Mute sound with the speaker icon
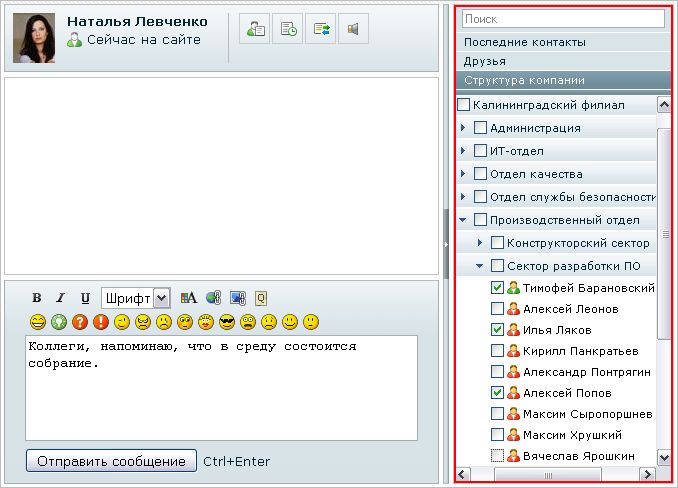This screenshot has width=678, height=488. coord(353,30)
